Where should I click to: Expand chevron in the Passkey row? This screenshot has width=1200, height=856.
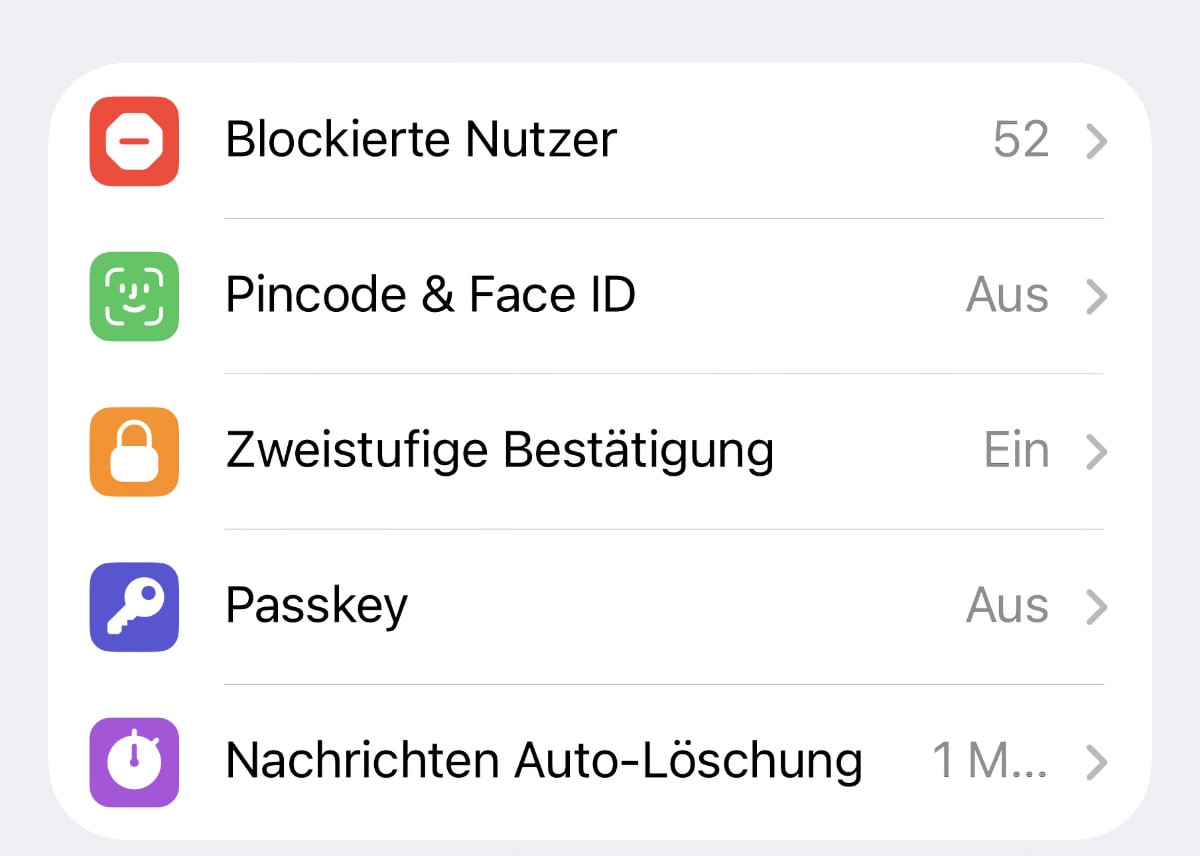1097,607
